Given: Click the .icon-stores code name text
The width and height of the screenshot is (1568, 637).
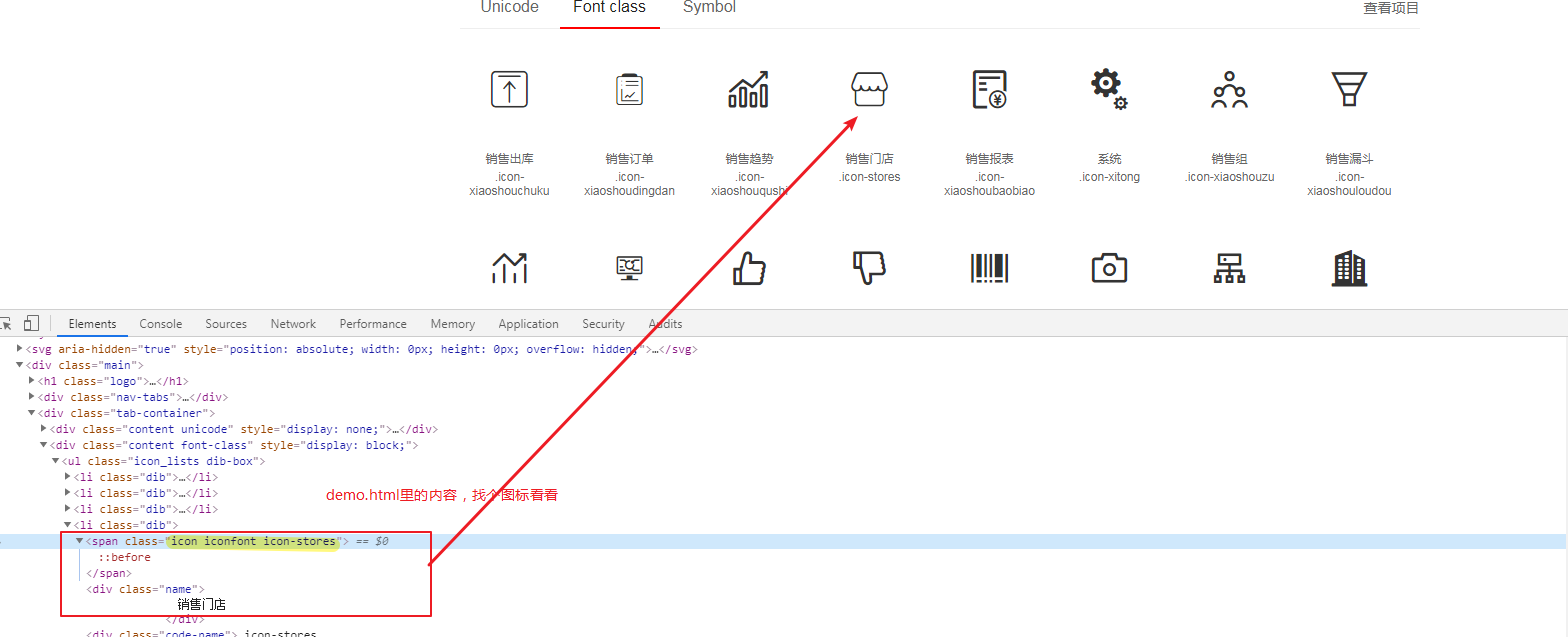Looking at the screenshot, I should point(869,177).
